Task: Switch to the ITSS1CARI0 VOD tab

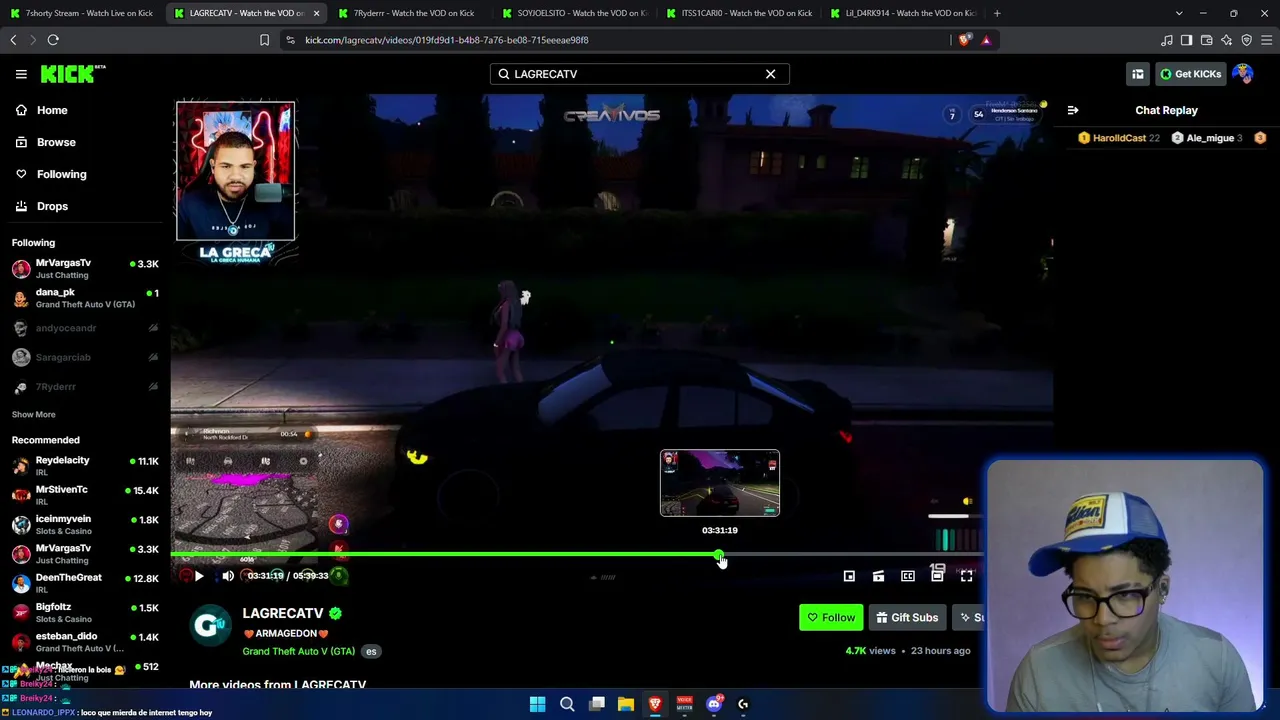Action: (738, 13)
